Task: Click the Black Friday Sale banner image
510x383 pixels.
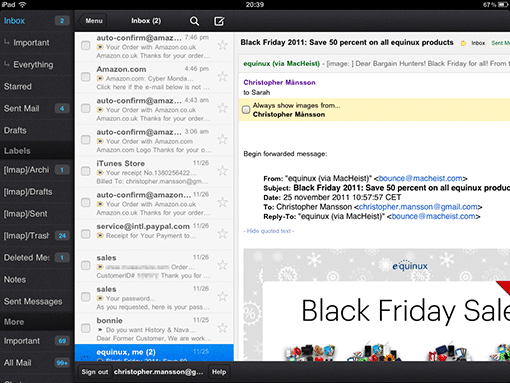Action: pos(377,305)
